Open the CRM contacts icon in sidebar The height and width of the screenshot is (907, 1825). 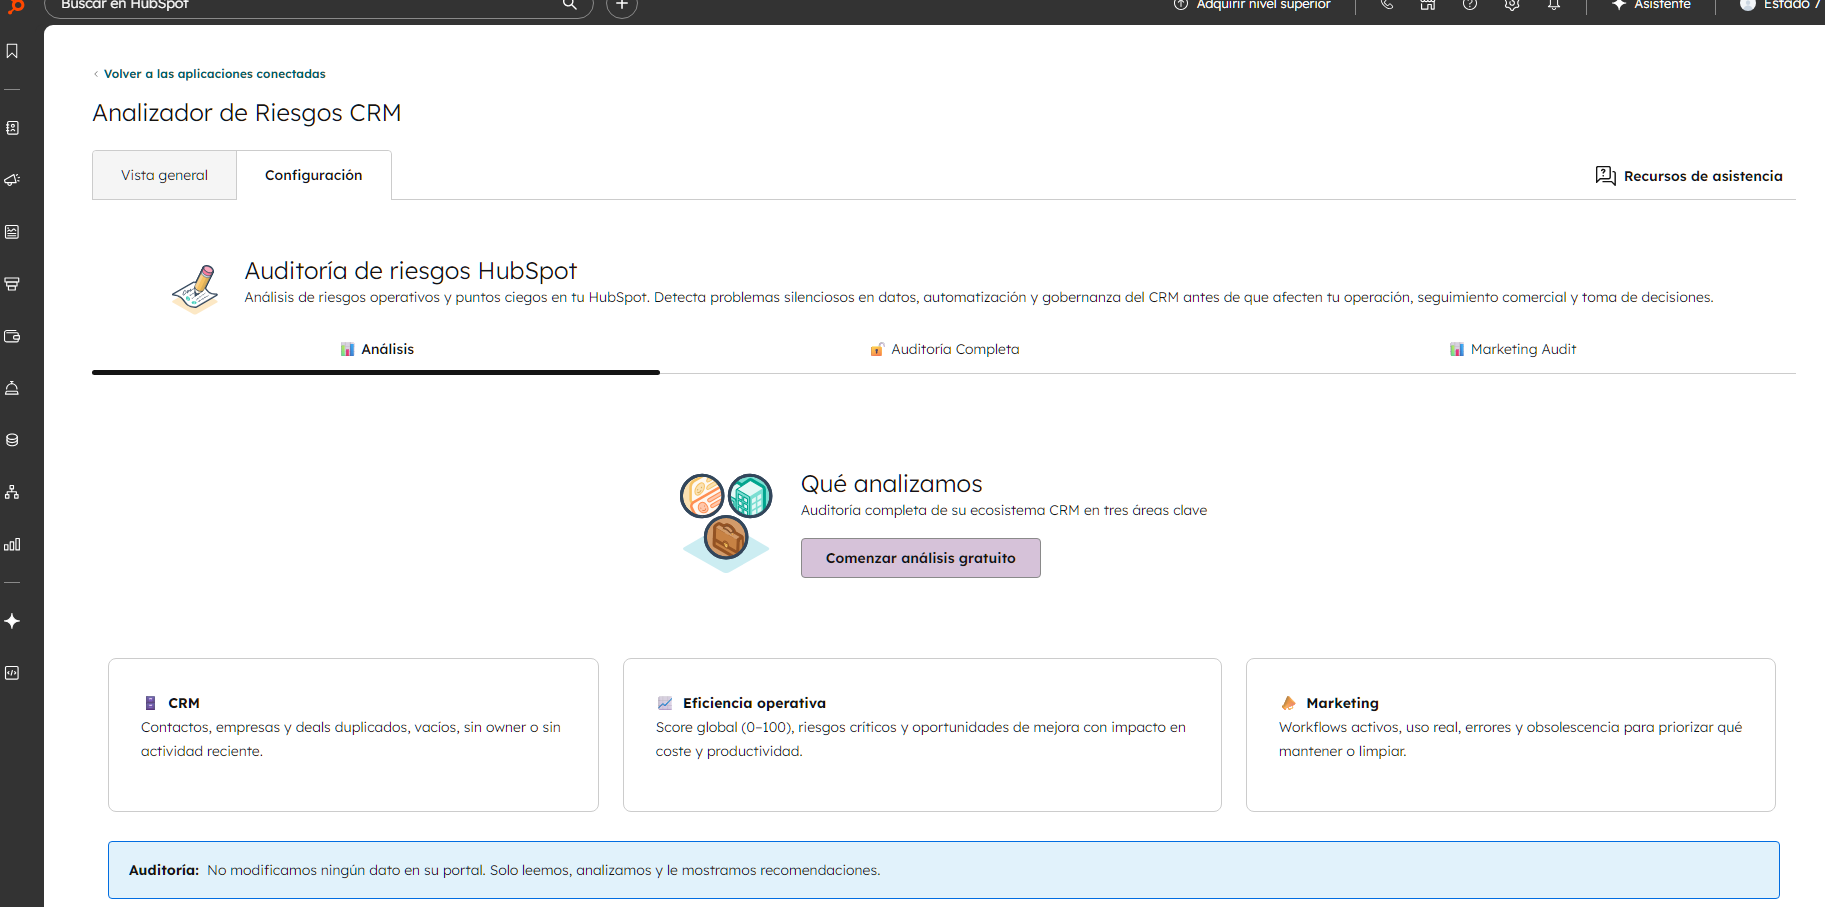coord(12,128)
